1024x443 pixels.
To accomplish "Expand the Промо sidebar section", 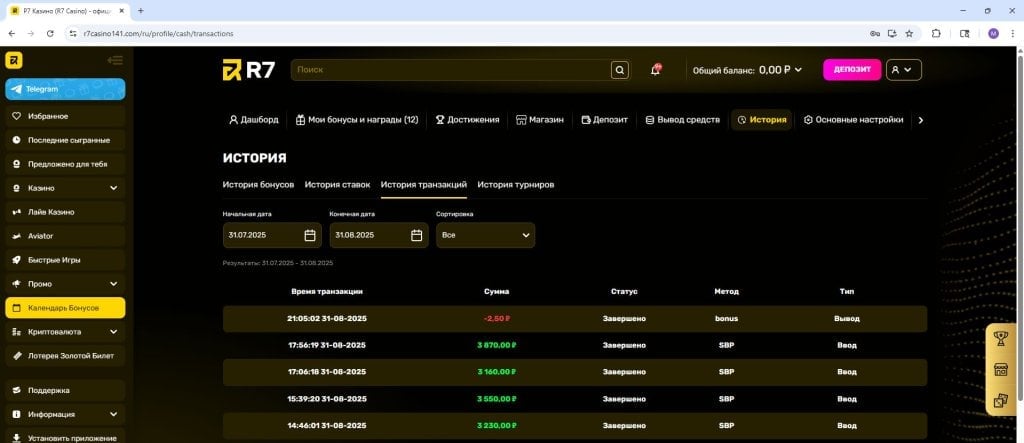I will pyautogui.click(x=65, y=284).
